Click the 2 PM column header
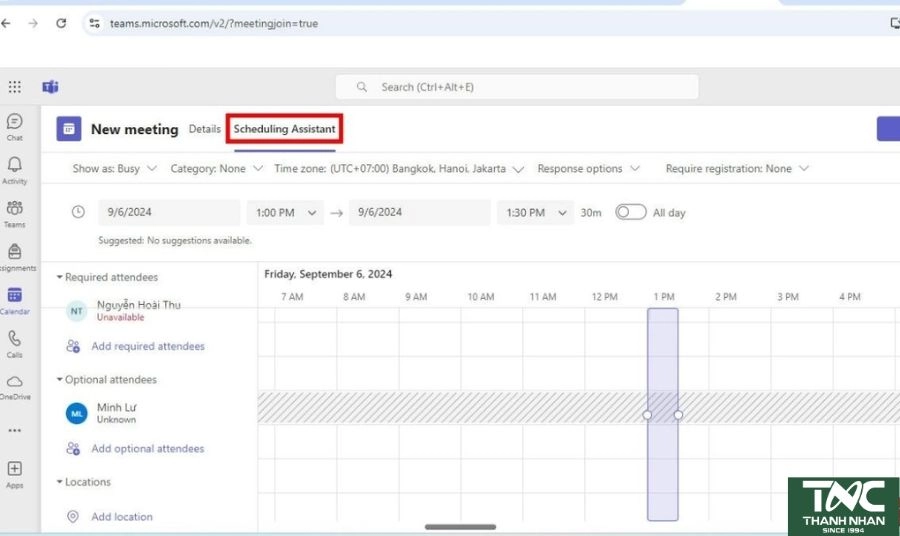 click(x=726, y=297)
